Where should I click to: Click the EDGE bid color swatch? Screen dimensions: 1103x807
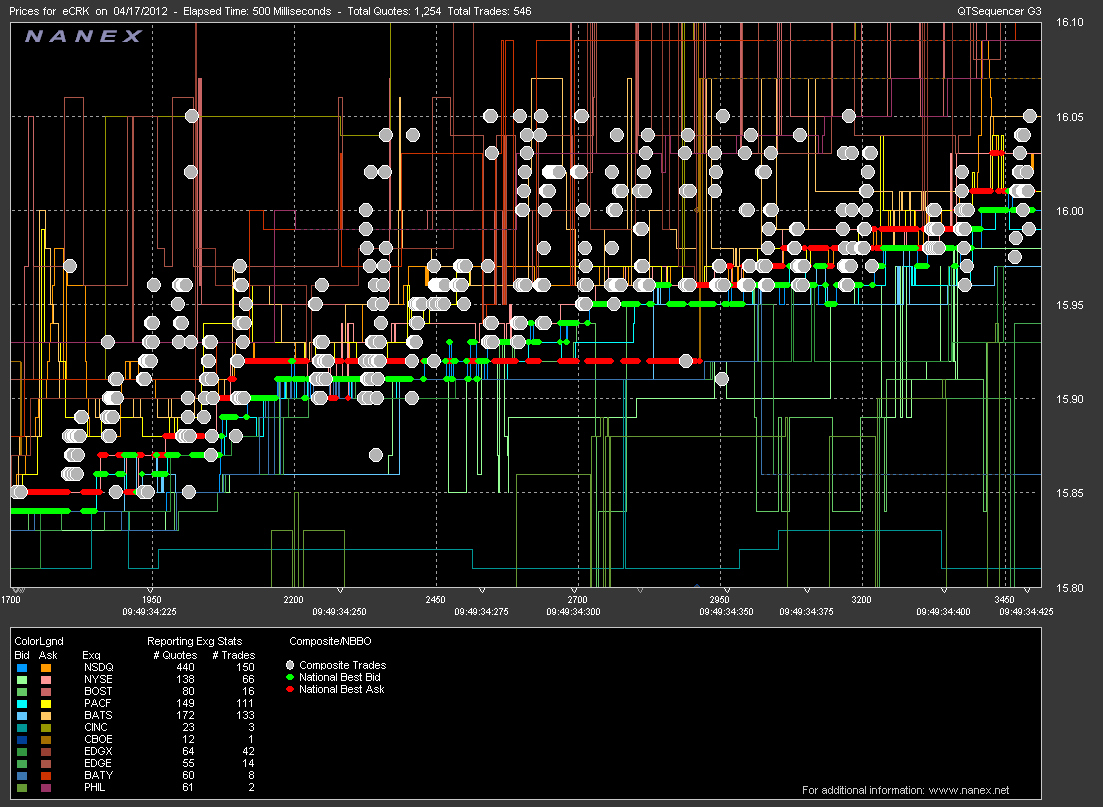pyautogui.click(x=22, y=763)
